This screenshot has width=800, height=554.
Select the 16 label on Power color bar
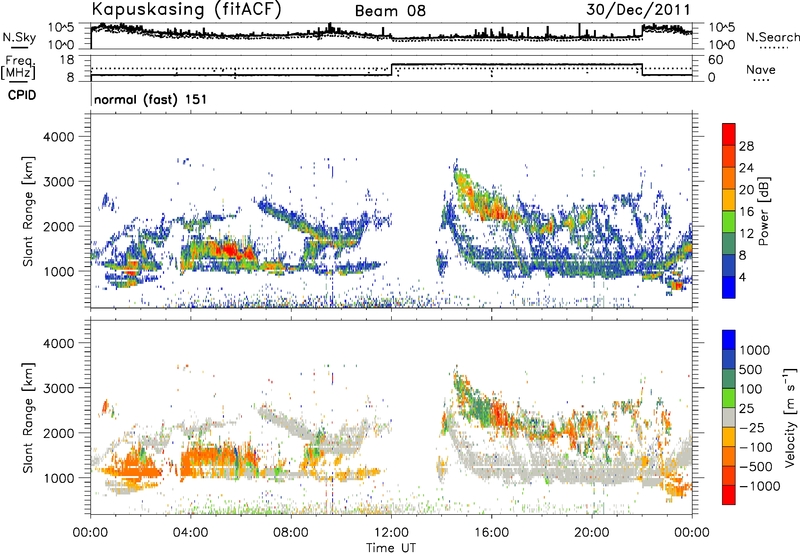tap(746, 212)
